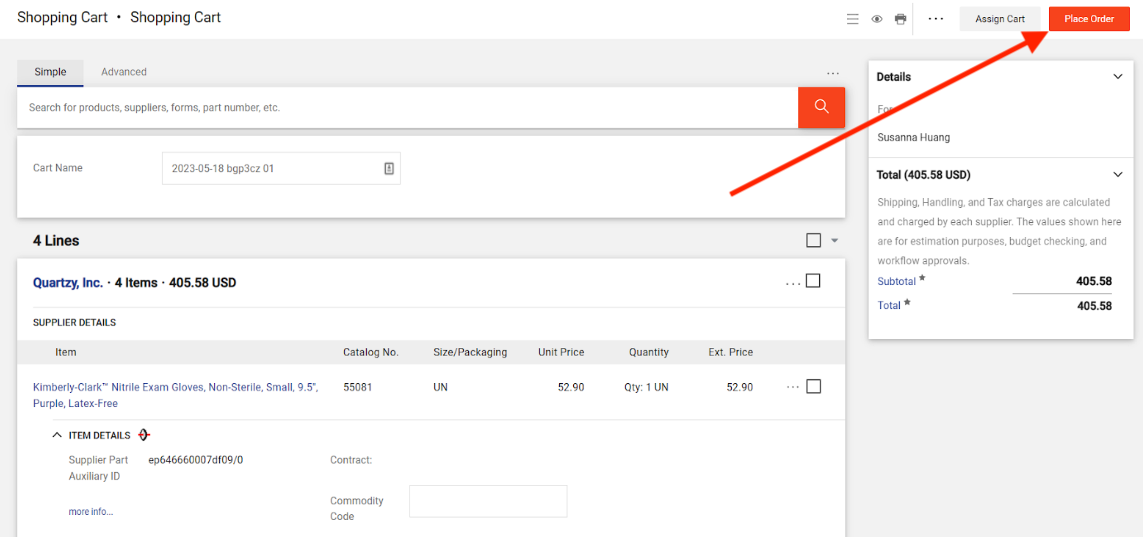This screenshot has height=537, width=1143.
Task: Open Quartzy supplier three-dots actions menu
Action: (793, 283)
